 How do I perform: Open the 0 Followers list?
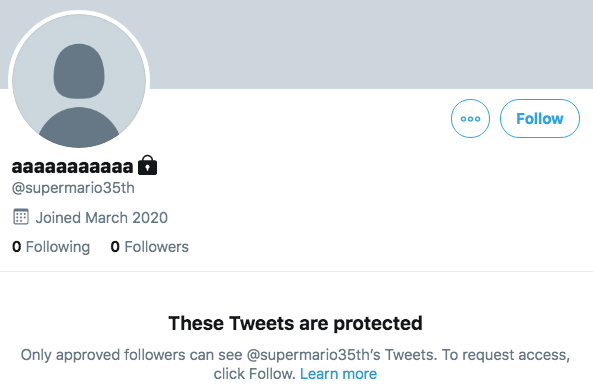149,247
